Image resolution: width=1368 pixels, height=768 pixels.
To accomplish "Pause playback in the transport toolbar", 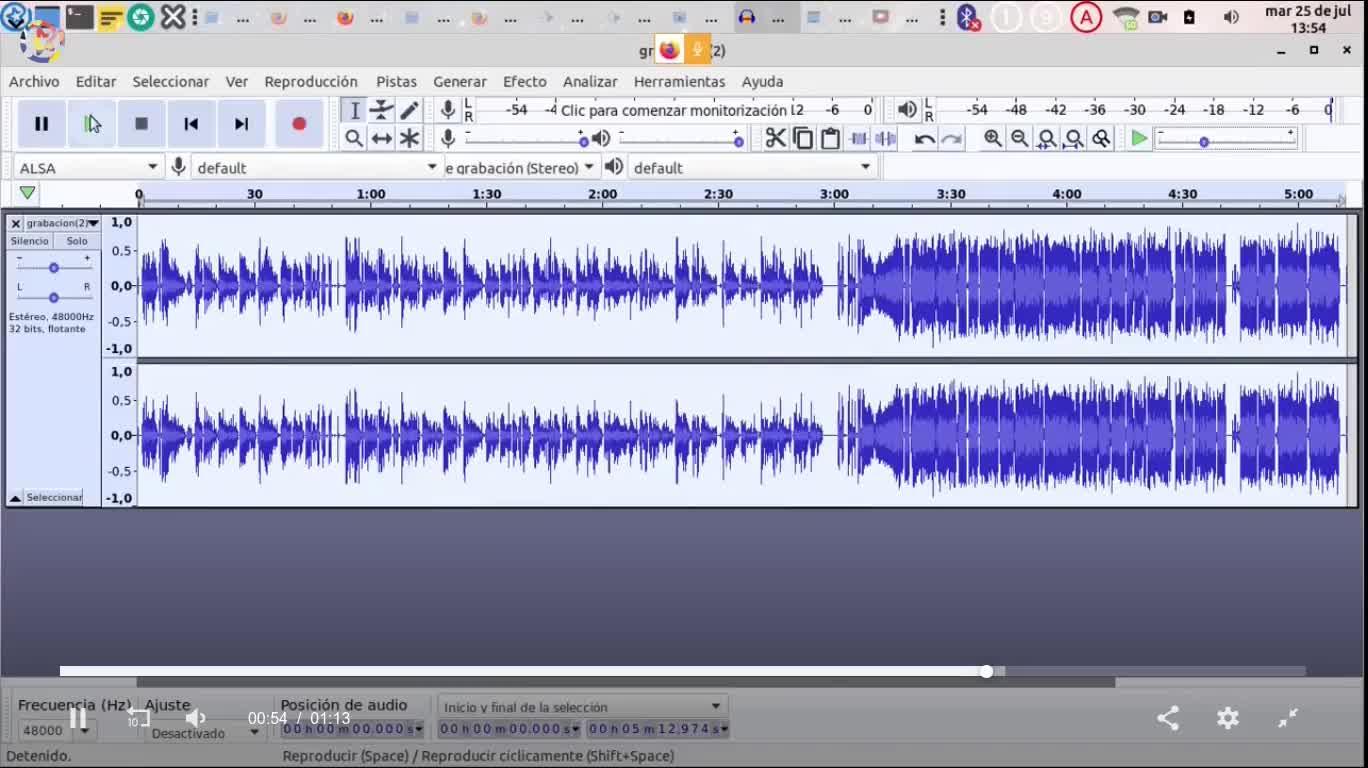I will pos(41,124).
